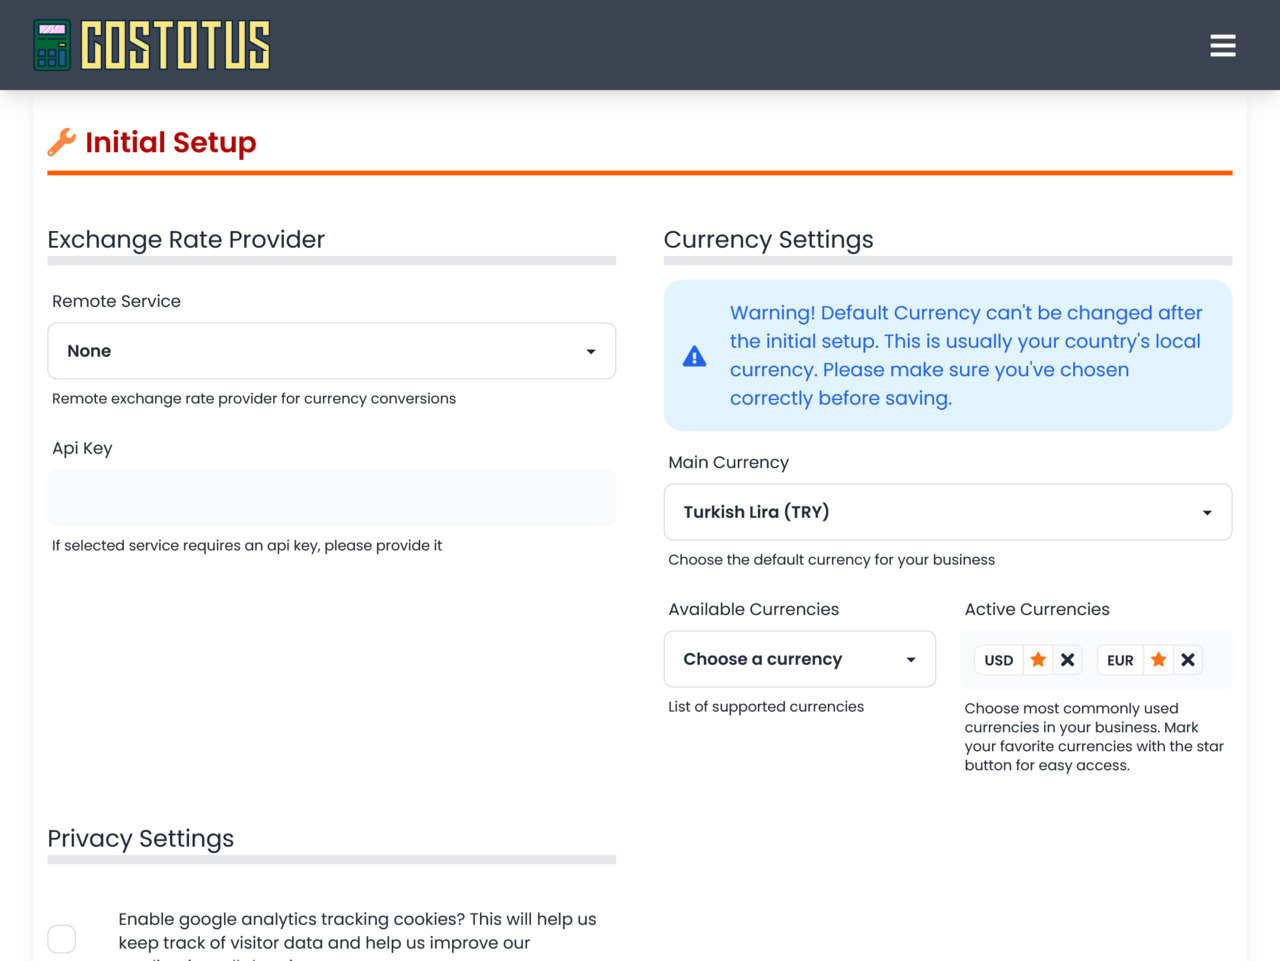Remove EUR from active currencies
This screenshot has height=961, width=1280.
[1188, 660]
